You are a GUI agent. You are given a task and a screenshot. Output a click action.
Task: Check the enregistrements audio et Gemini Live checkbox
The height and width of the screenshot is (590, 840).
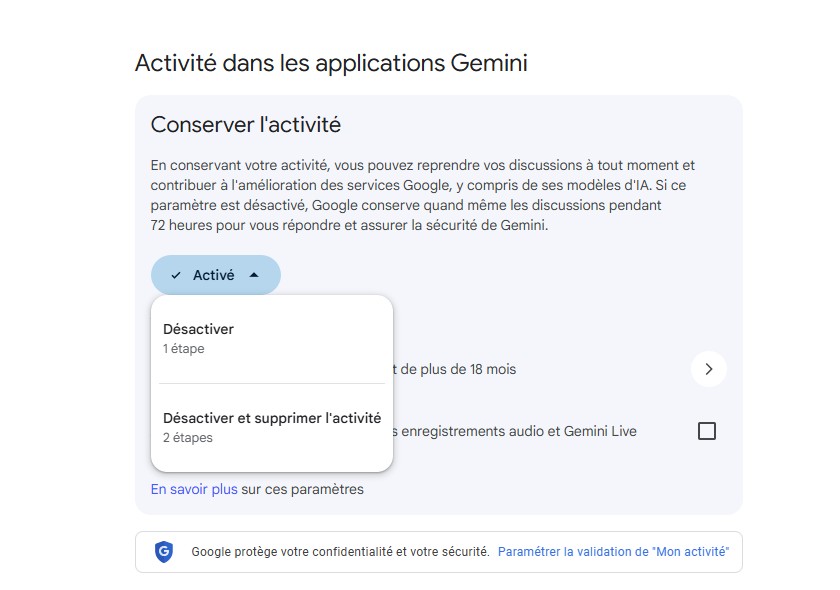(708, 430)
